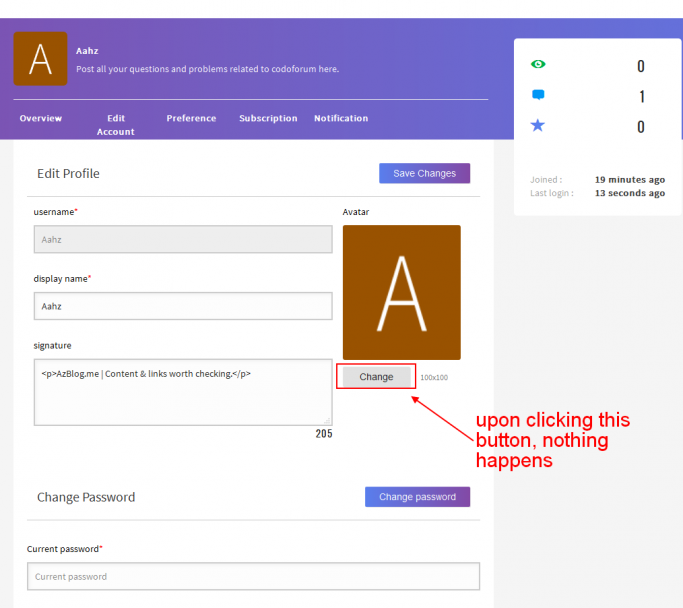Click the 205 signature character counter
This screenshot has height=608, width=683.
tap(324, 434)
